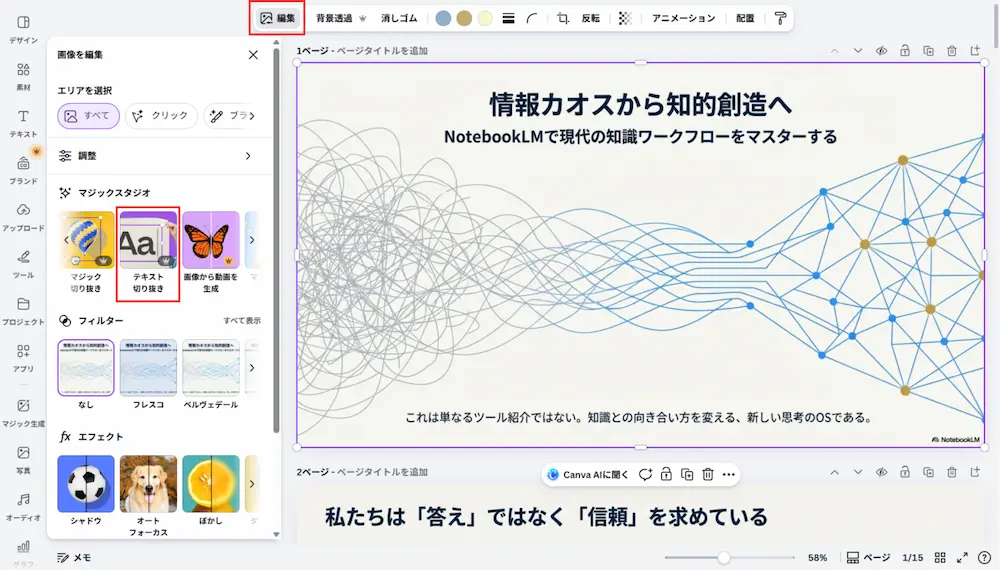Open the border style lines icon
1000x570 pixels.
[x=508, y=18]
